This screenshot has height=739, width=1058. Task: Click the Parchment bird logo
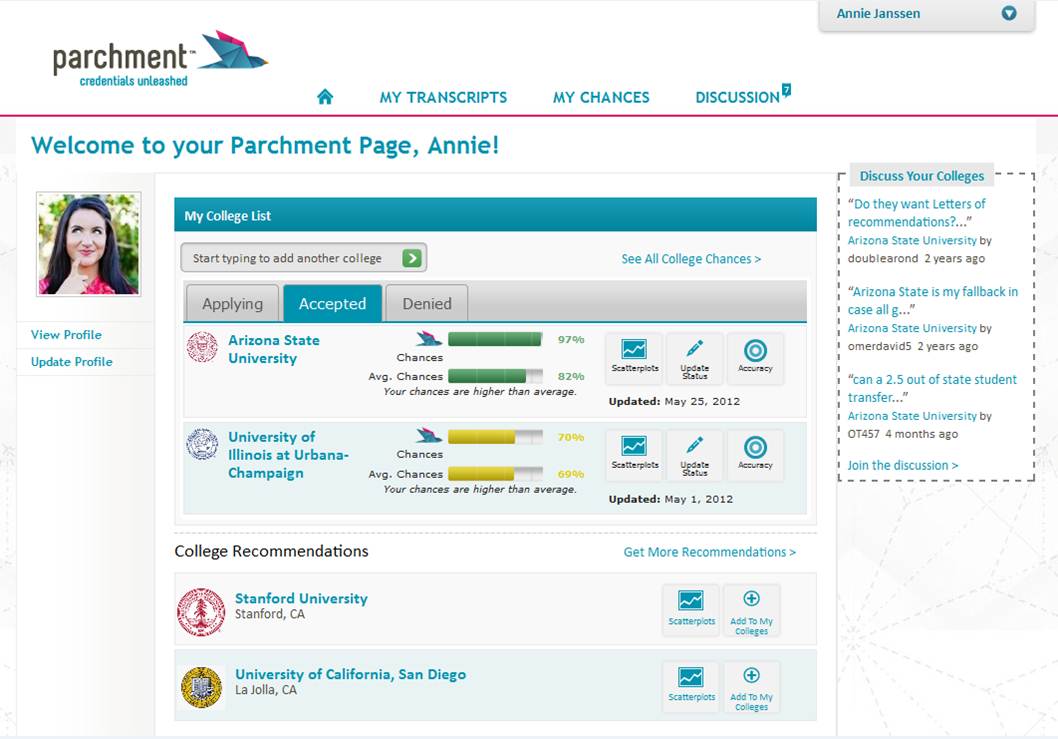click(x=235, y=50)
